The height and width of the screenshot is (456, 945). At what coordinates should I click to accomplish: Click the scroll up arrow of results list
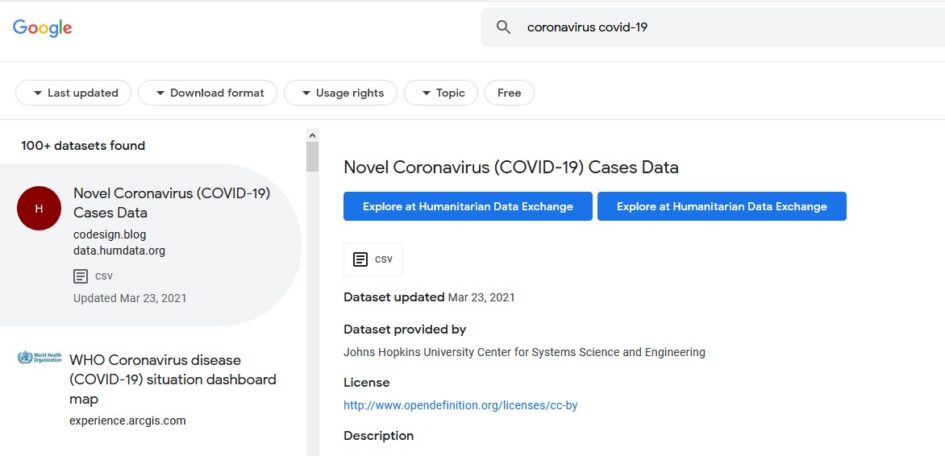312,134
